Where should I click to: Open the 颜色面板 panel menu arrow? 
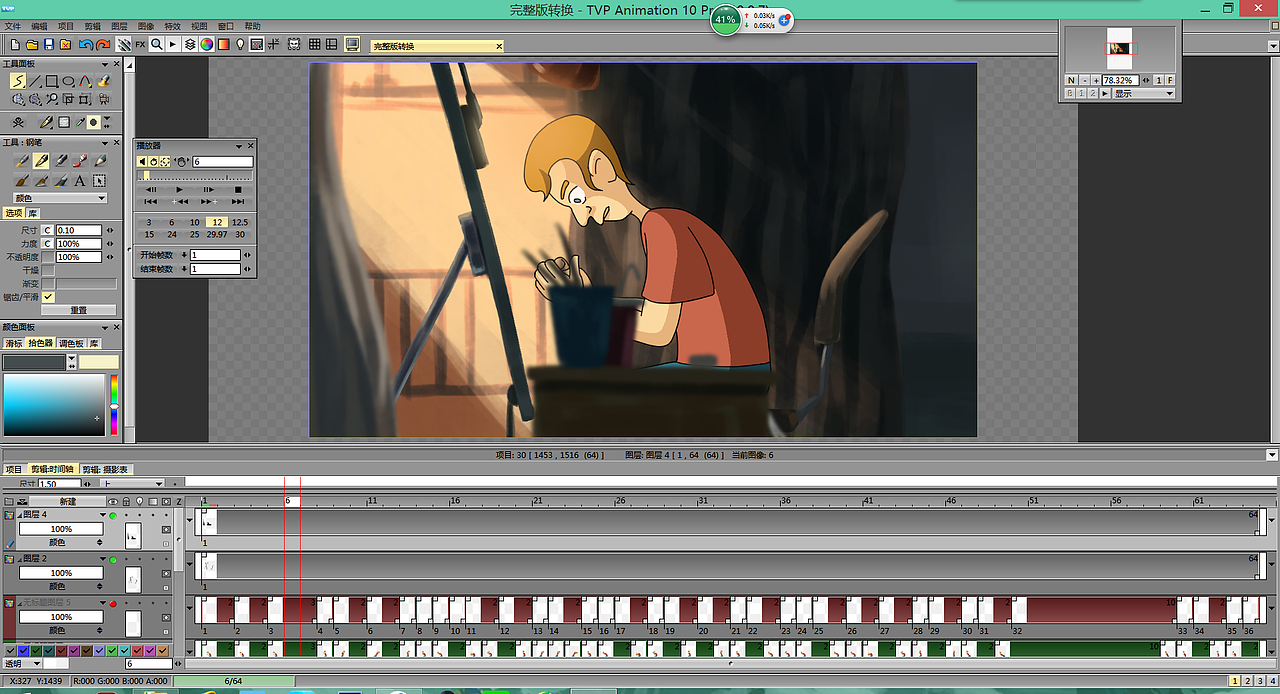[x=106, y=327]
